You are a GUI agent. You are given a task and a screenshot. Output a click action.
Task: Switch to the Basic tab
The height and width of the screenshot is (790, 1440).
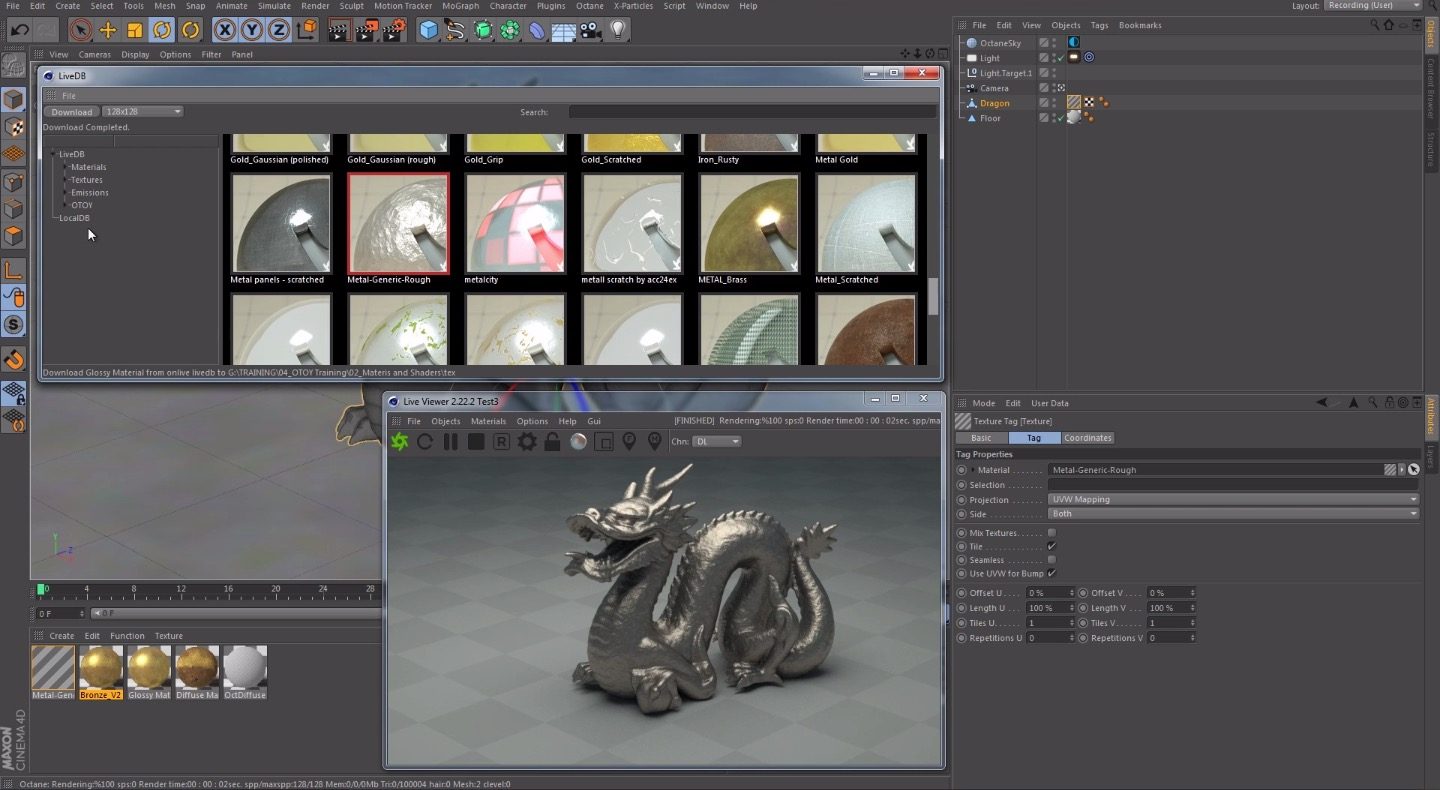tap(981, 437)
